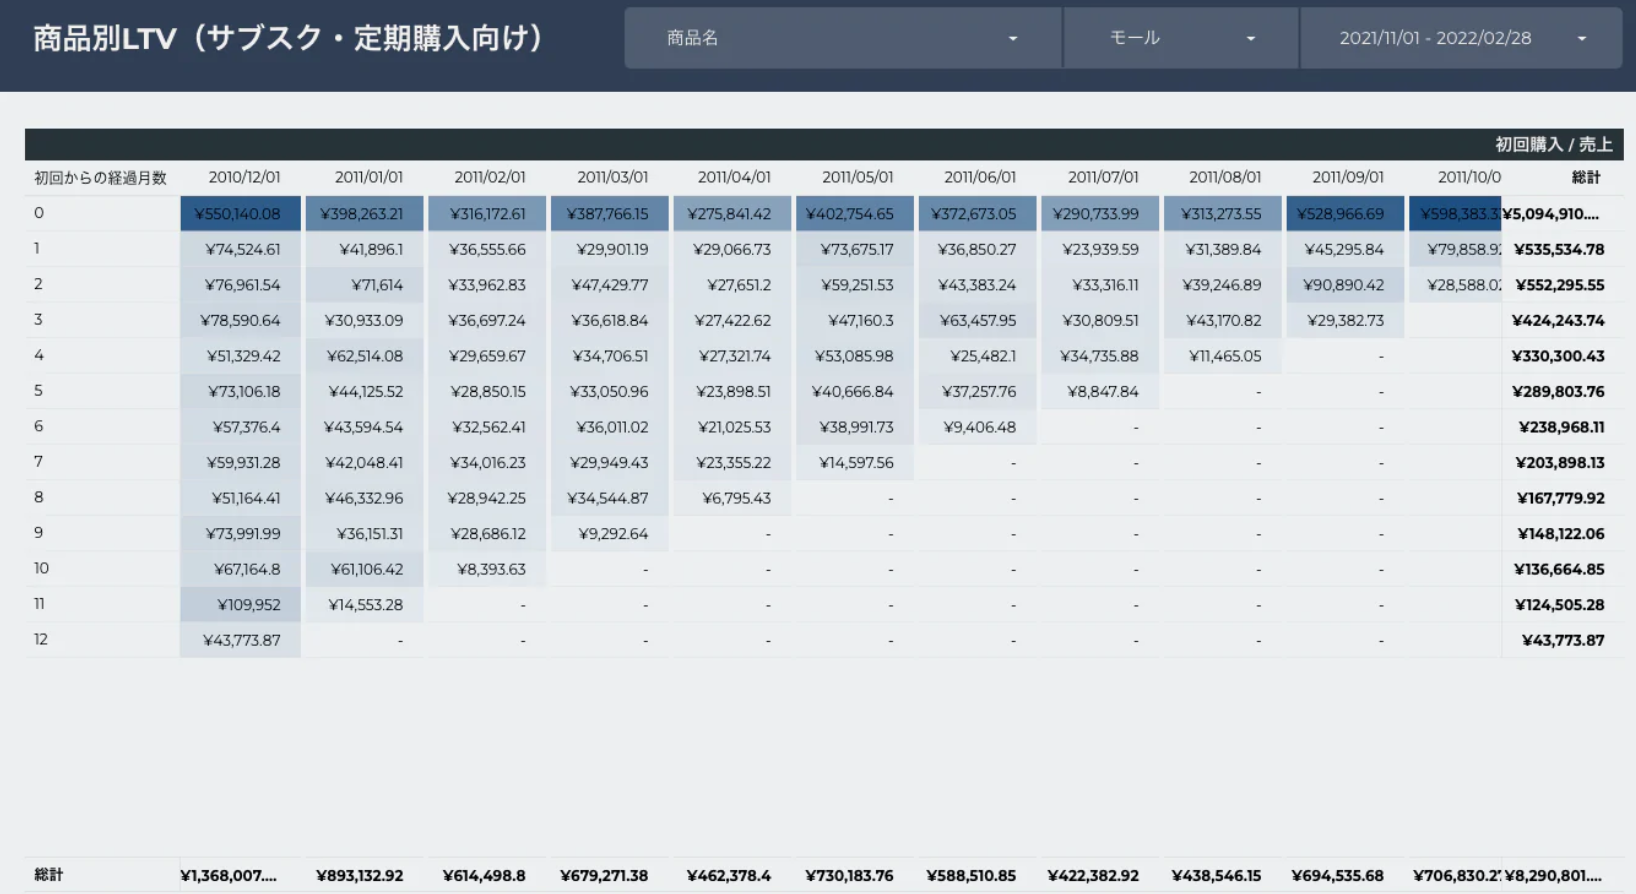Select the ¥109,952 cell
Viewport: 1636px width, 894px height.
[240, 604]
